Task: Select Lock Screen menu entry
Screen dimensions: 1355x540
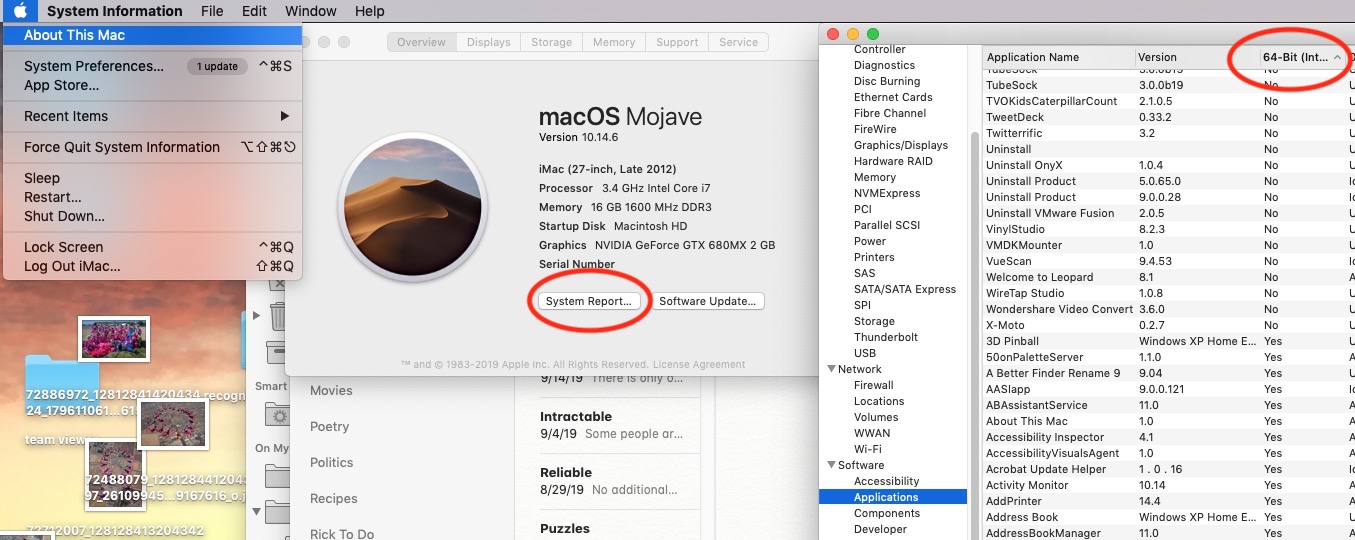Action: pos(151,247)
